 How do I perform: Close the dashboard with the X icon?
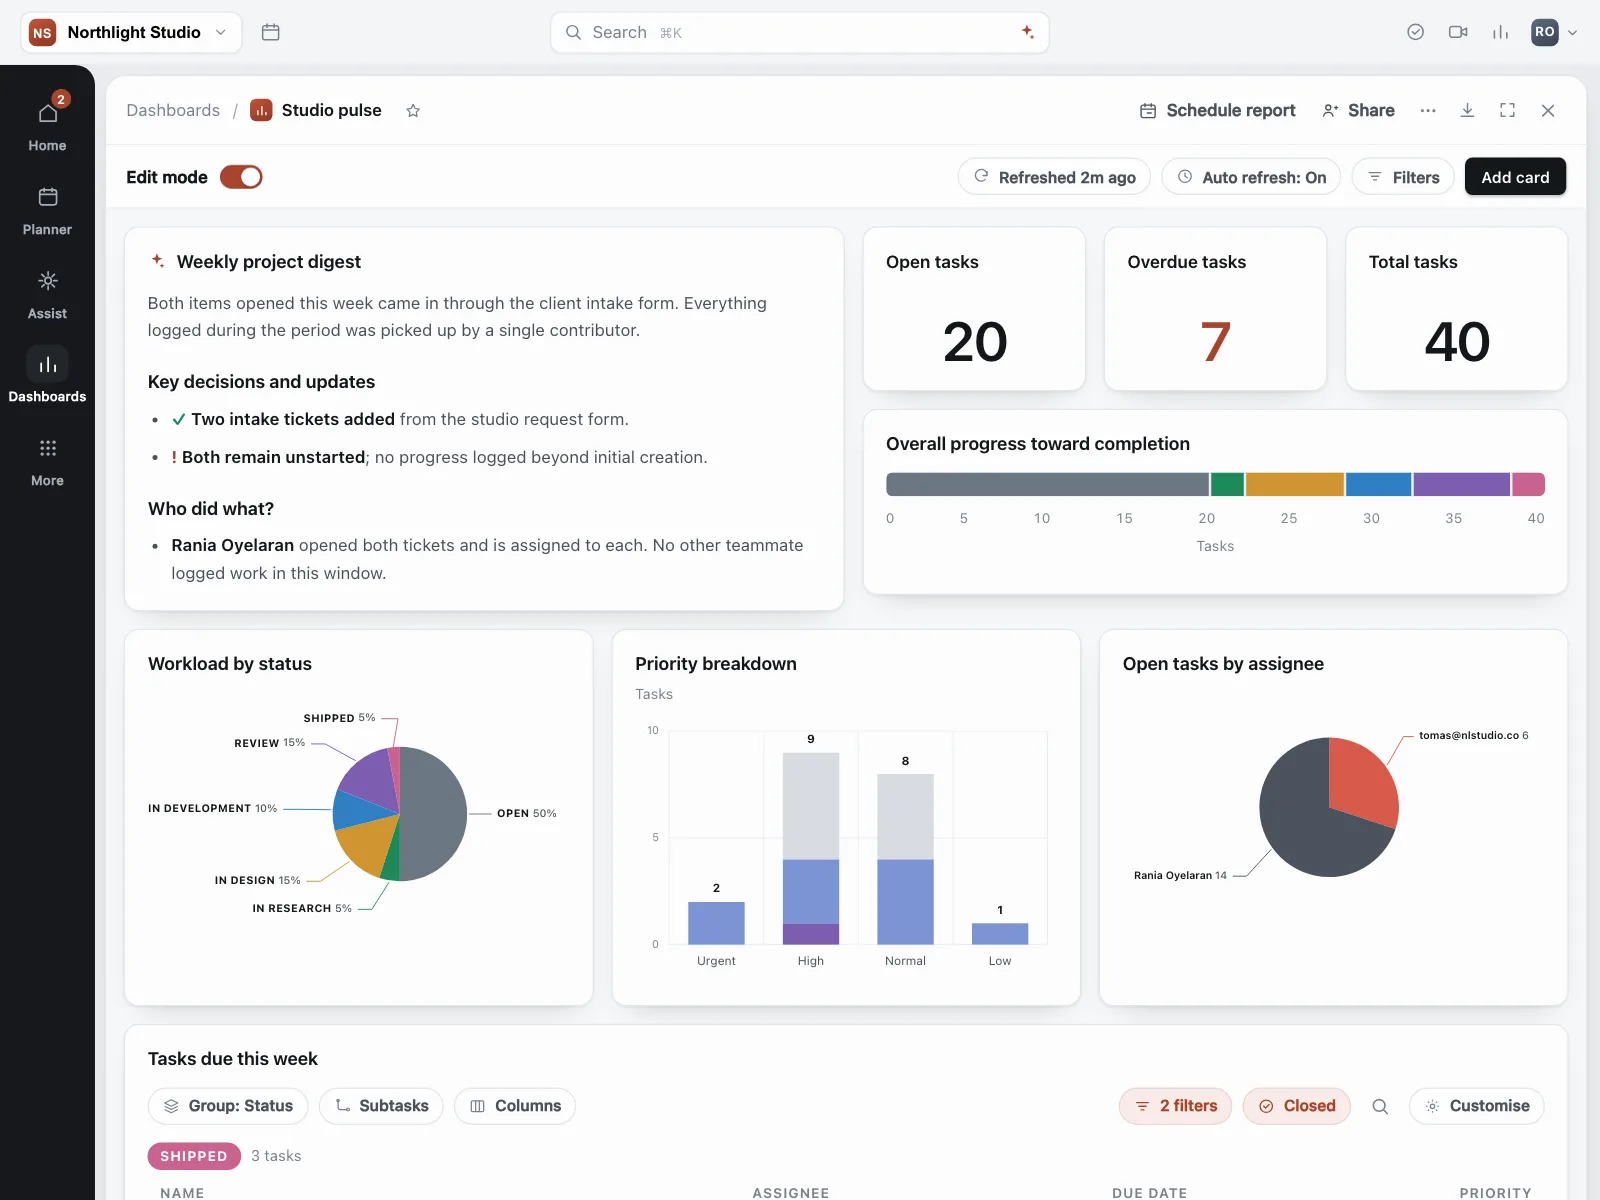tap(1548, 111)
